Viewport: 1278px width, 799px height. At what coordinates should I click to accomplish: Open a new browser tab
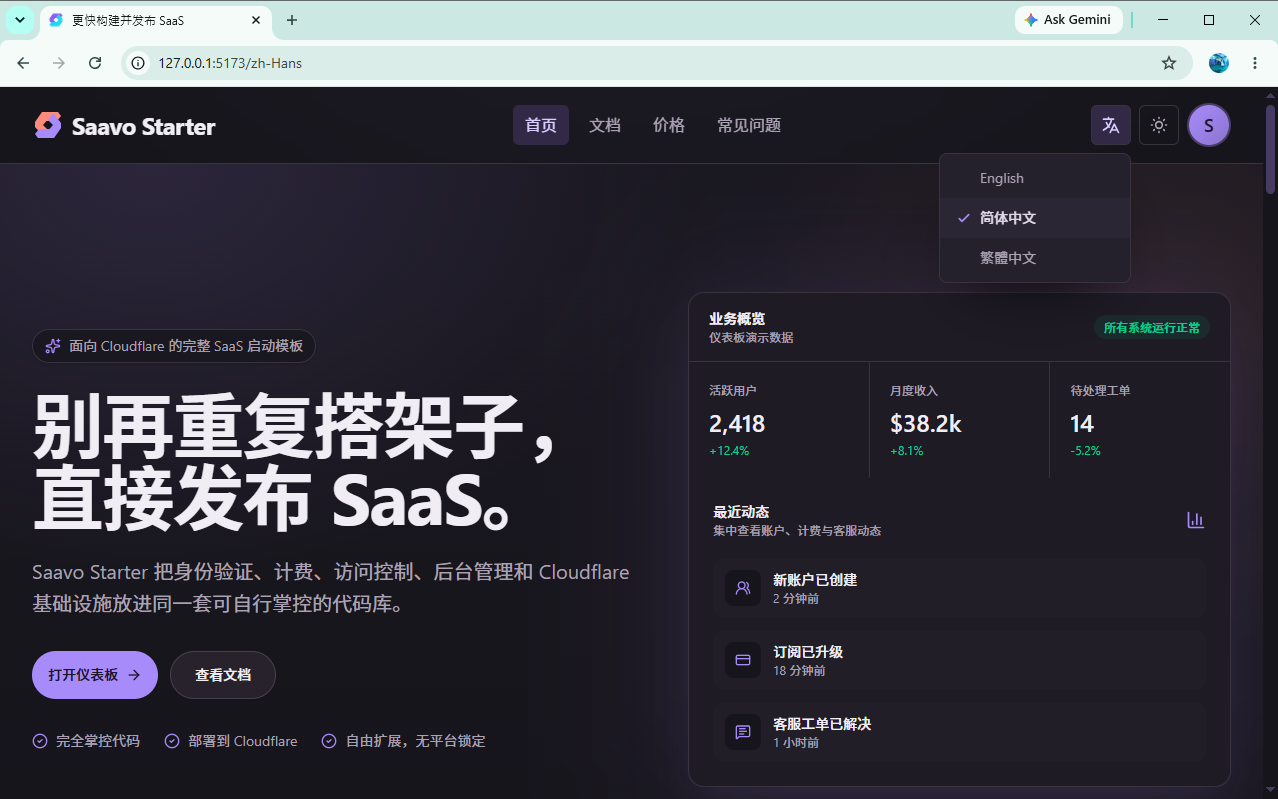(x=292, y=20)
